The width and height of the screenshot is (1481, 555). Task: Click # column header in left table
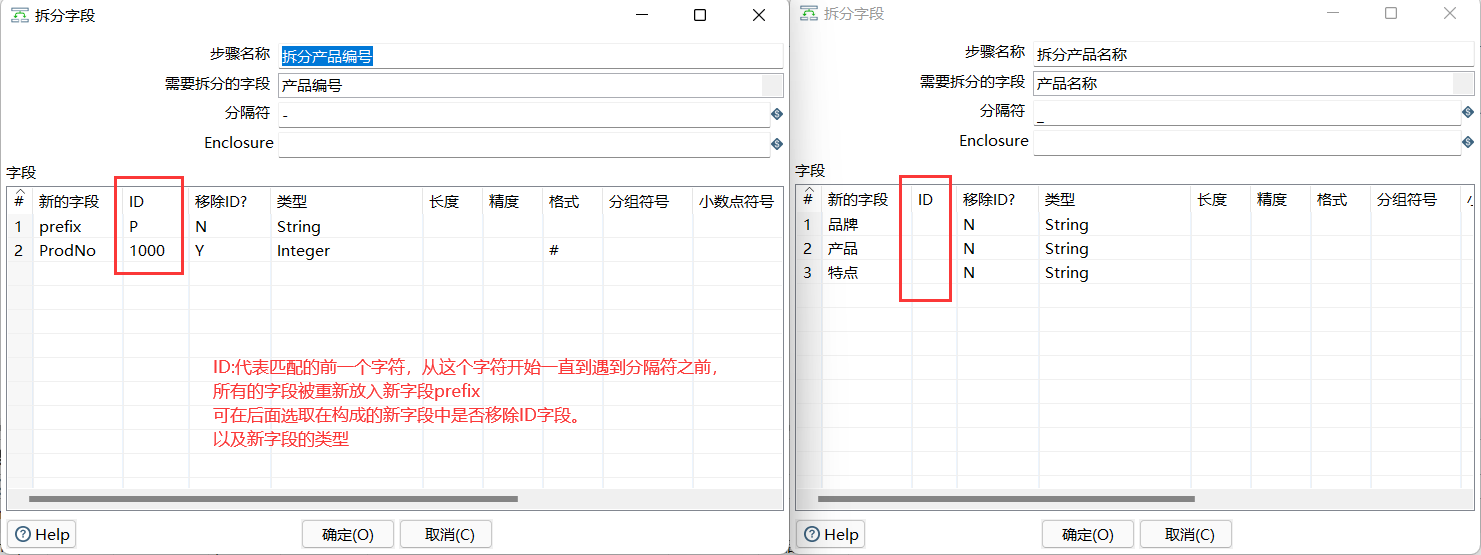[x=20, y=201]
